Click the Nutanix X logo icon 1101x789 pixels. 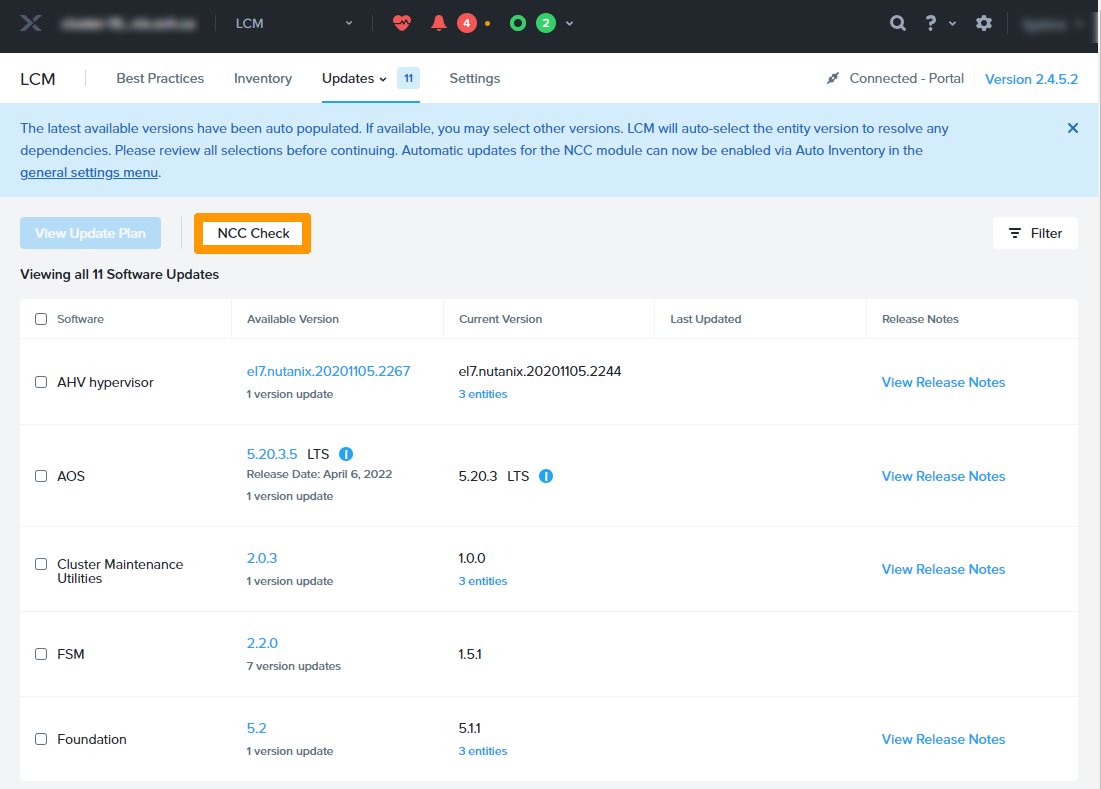[x=31, y=23]
